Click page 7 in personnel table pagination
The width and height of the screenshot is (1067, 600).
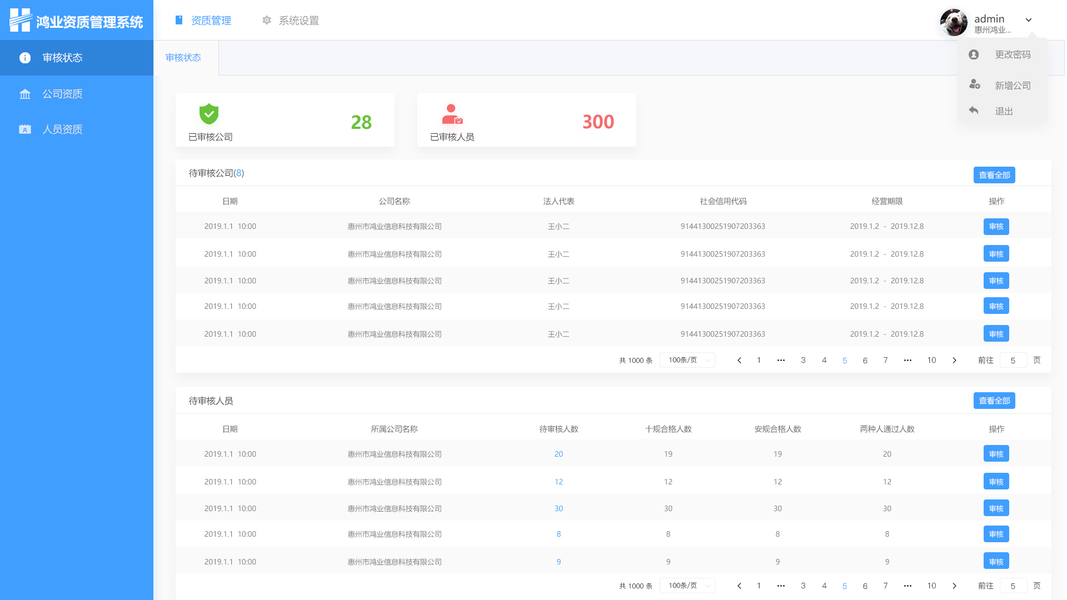click(885, 586)
